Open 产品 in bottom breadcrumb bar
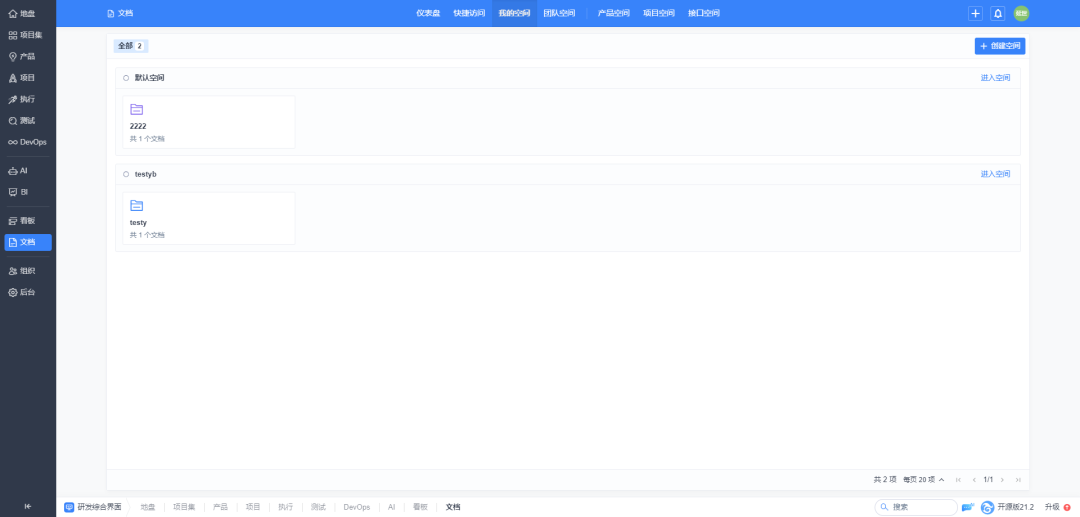The width and height of the screenshot is (1080, 517). pos(220,507)
